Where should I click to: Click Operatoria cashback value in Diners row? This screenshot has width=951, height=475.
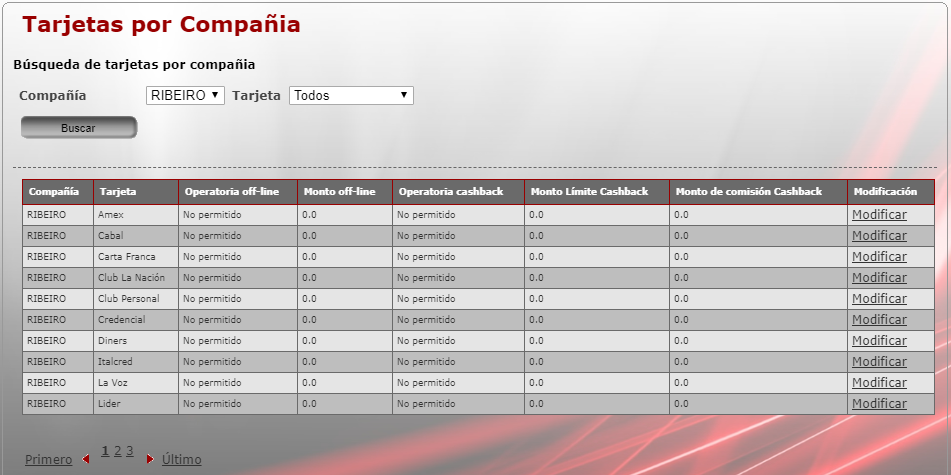tap(459, 341)
